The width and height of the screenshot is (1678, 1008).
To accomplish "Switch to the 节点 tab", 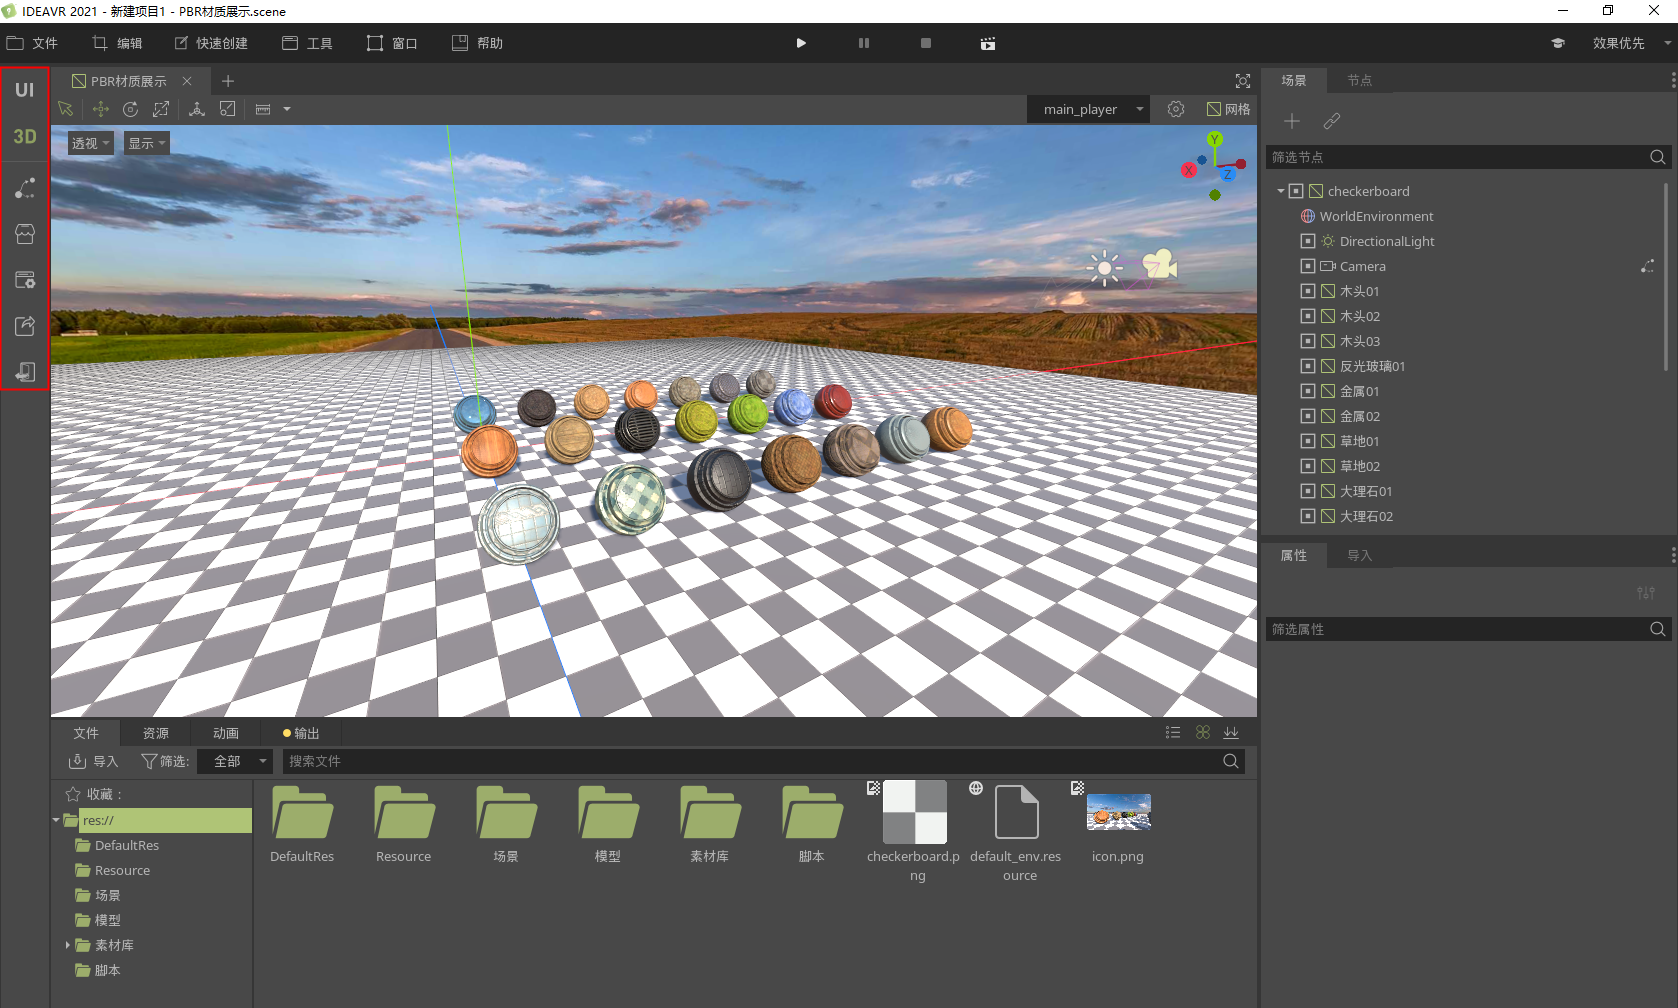I will tap(1359, 81).
